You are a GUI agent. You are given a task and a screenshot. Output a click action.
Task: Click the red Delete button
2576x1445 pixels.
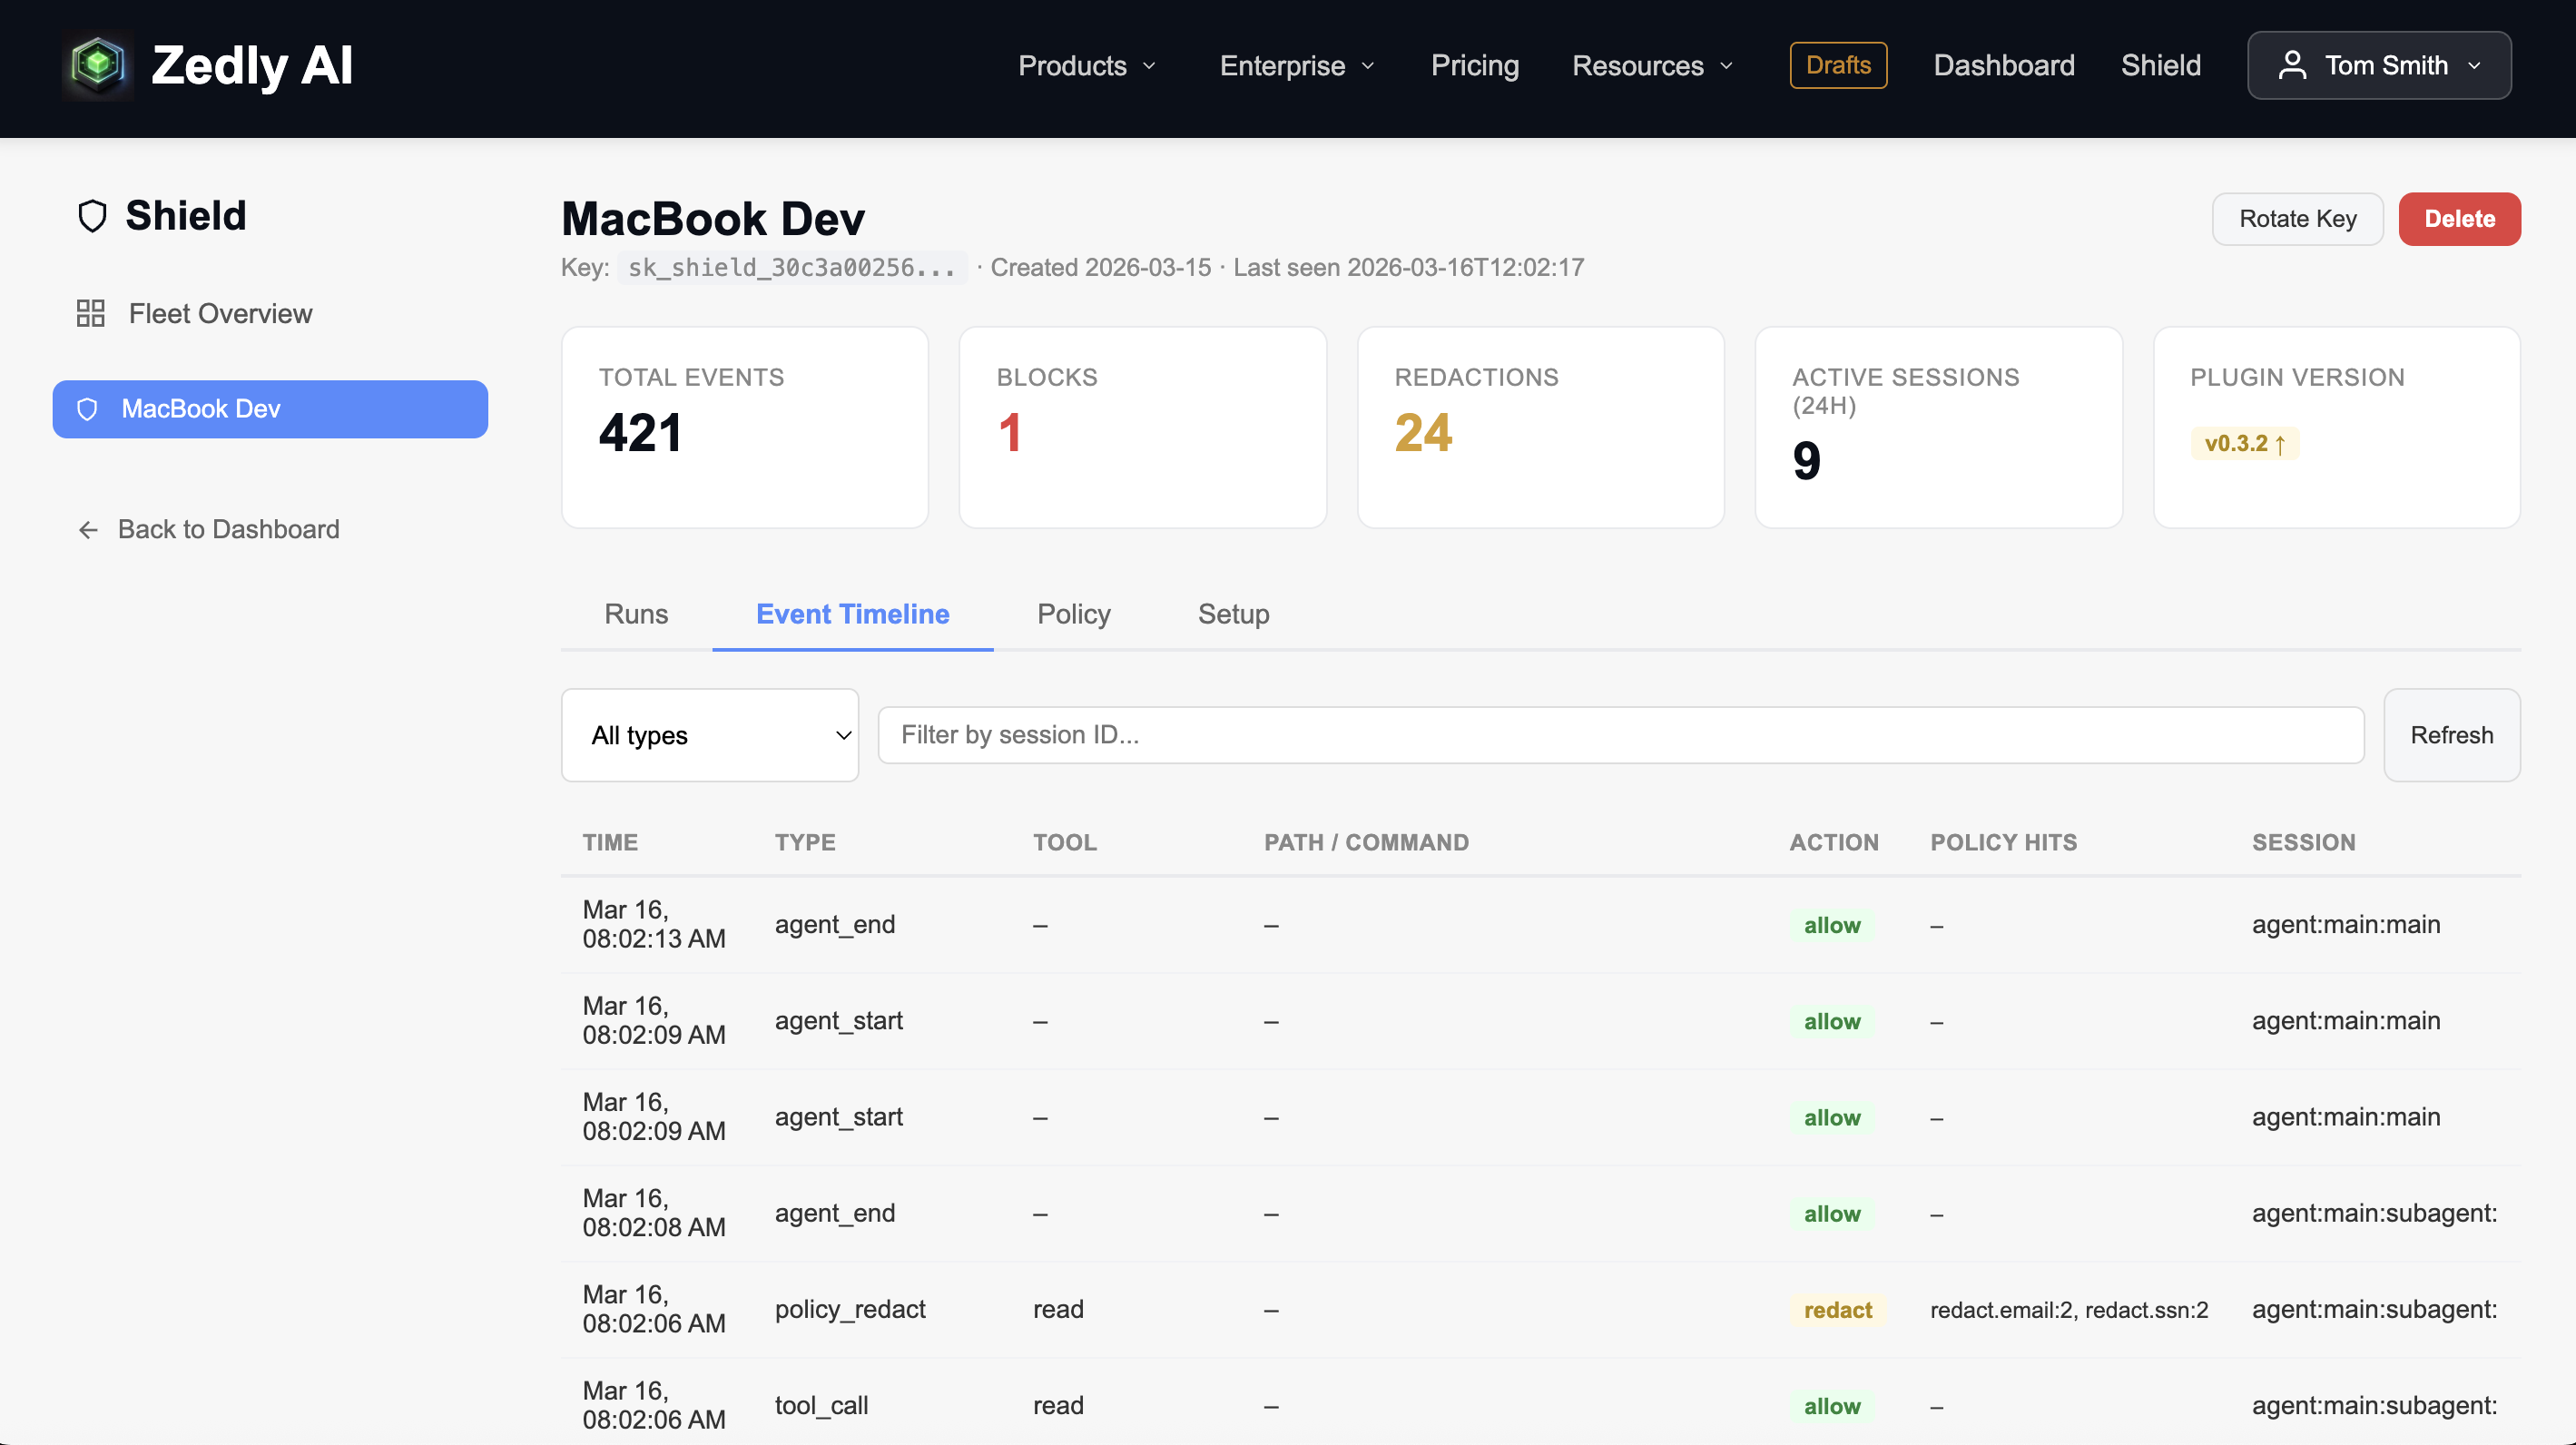point(2459,219)
